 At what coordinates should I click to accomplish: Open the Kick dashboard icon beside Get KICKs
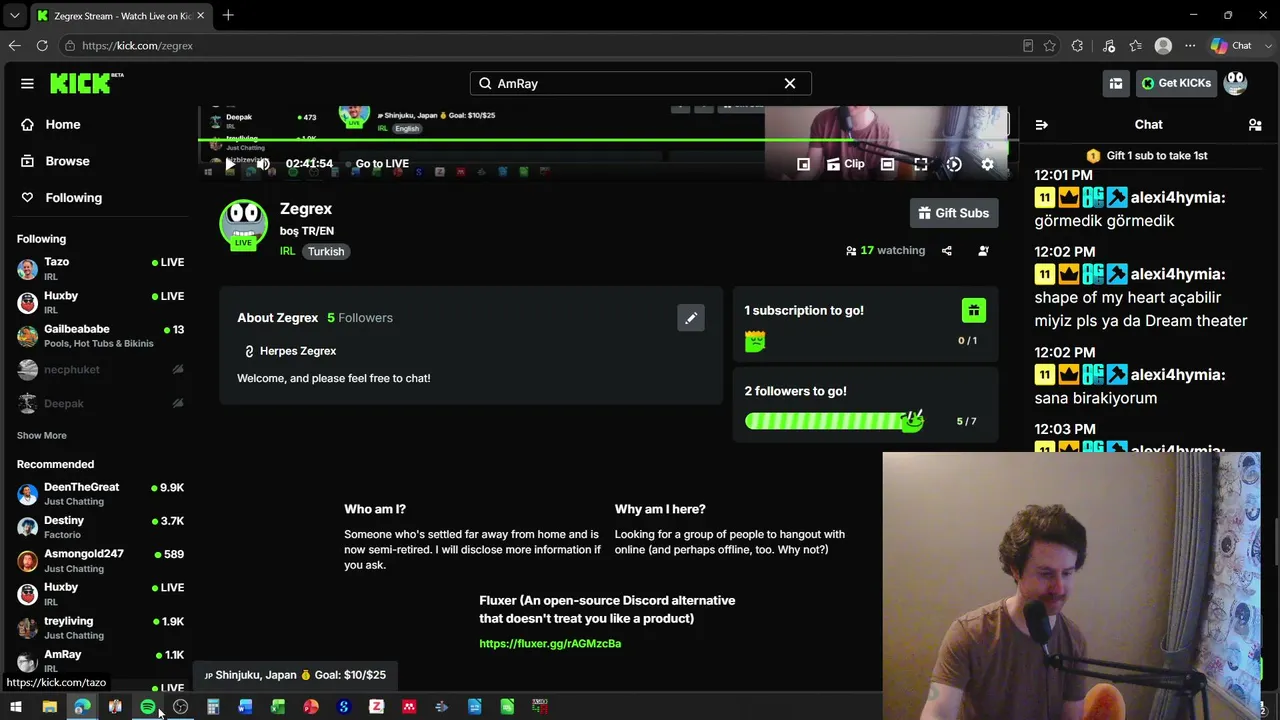coord(1115,83)
